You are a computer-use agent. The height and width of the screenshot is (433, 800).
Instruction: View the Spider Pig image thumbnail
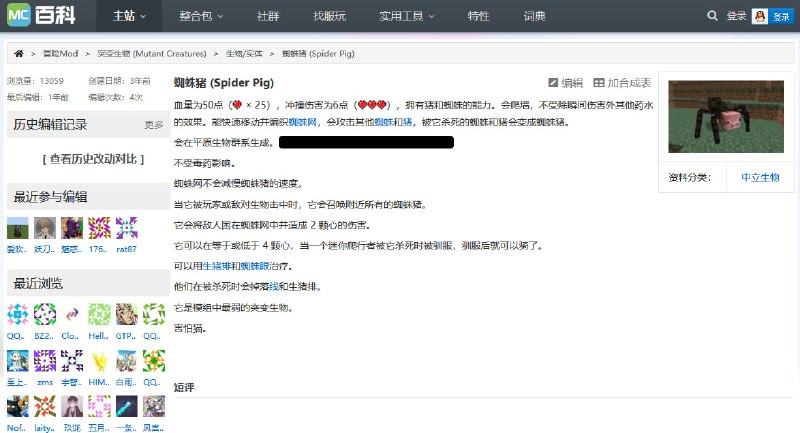pos(726,117)
